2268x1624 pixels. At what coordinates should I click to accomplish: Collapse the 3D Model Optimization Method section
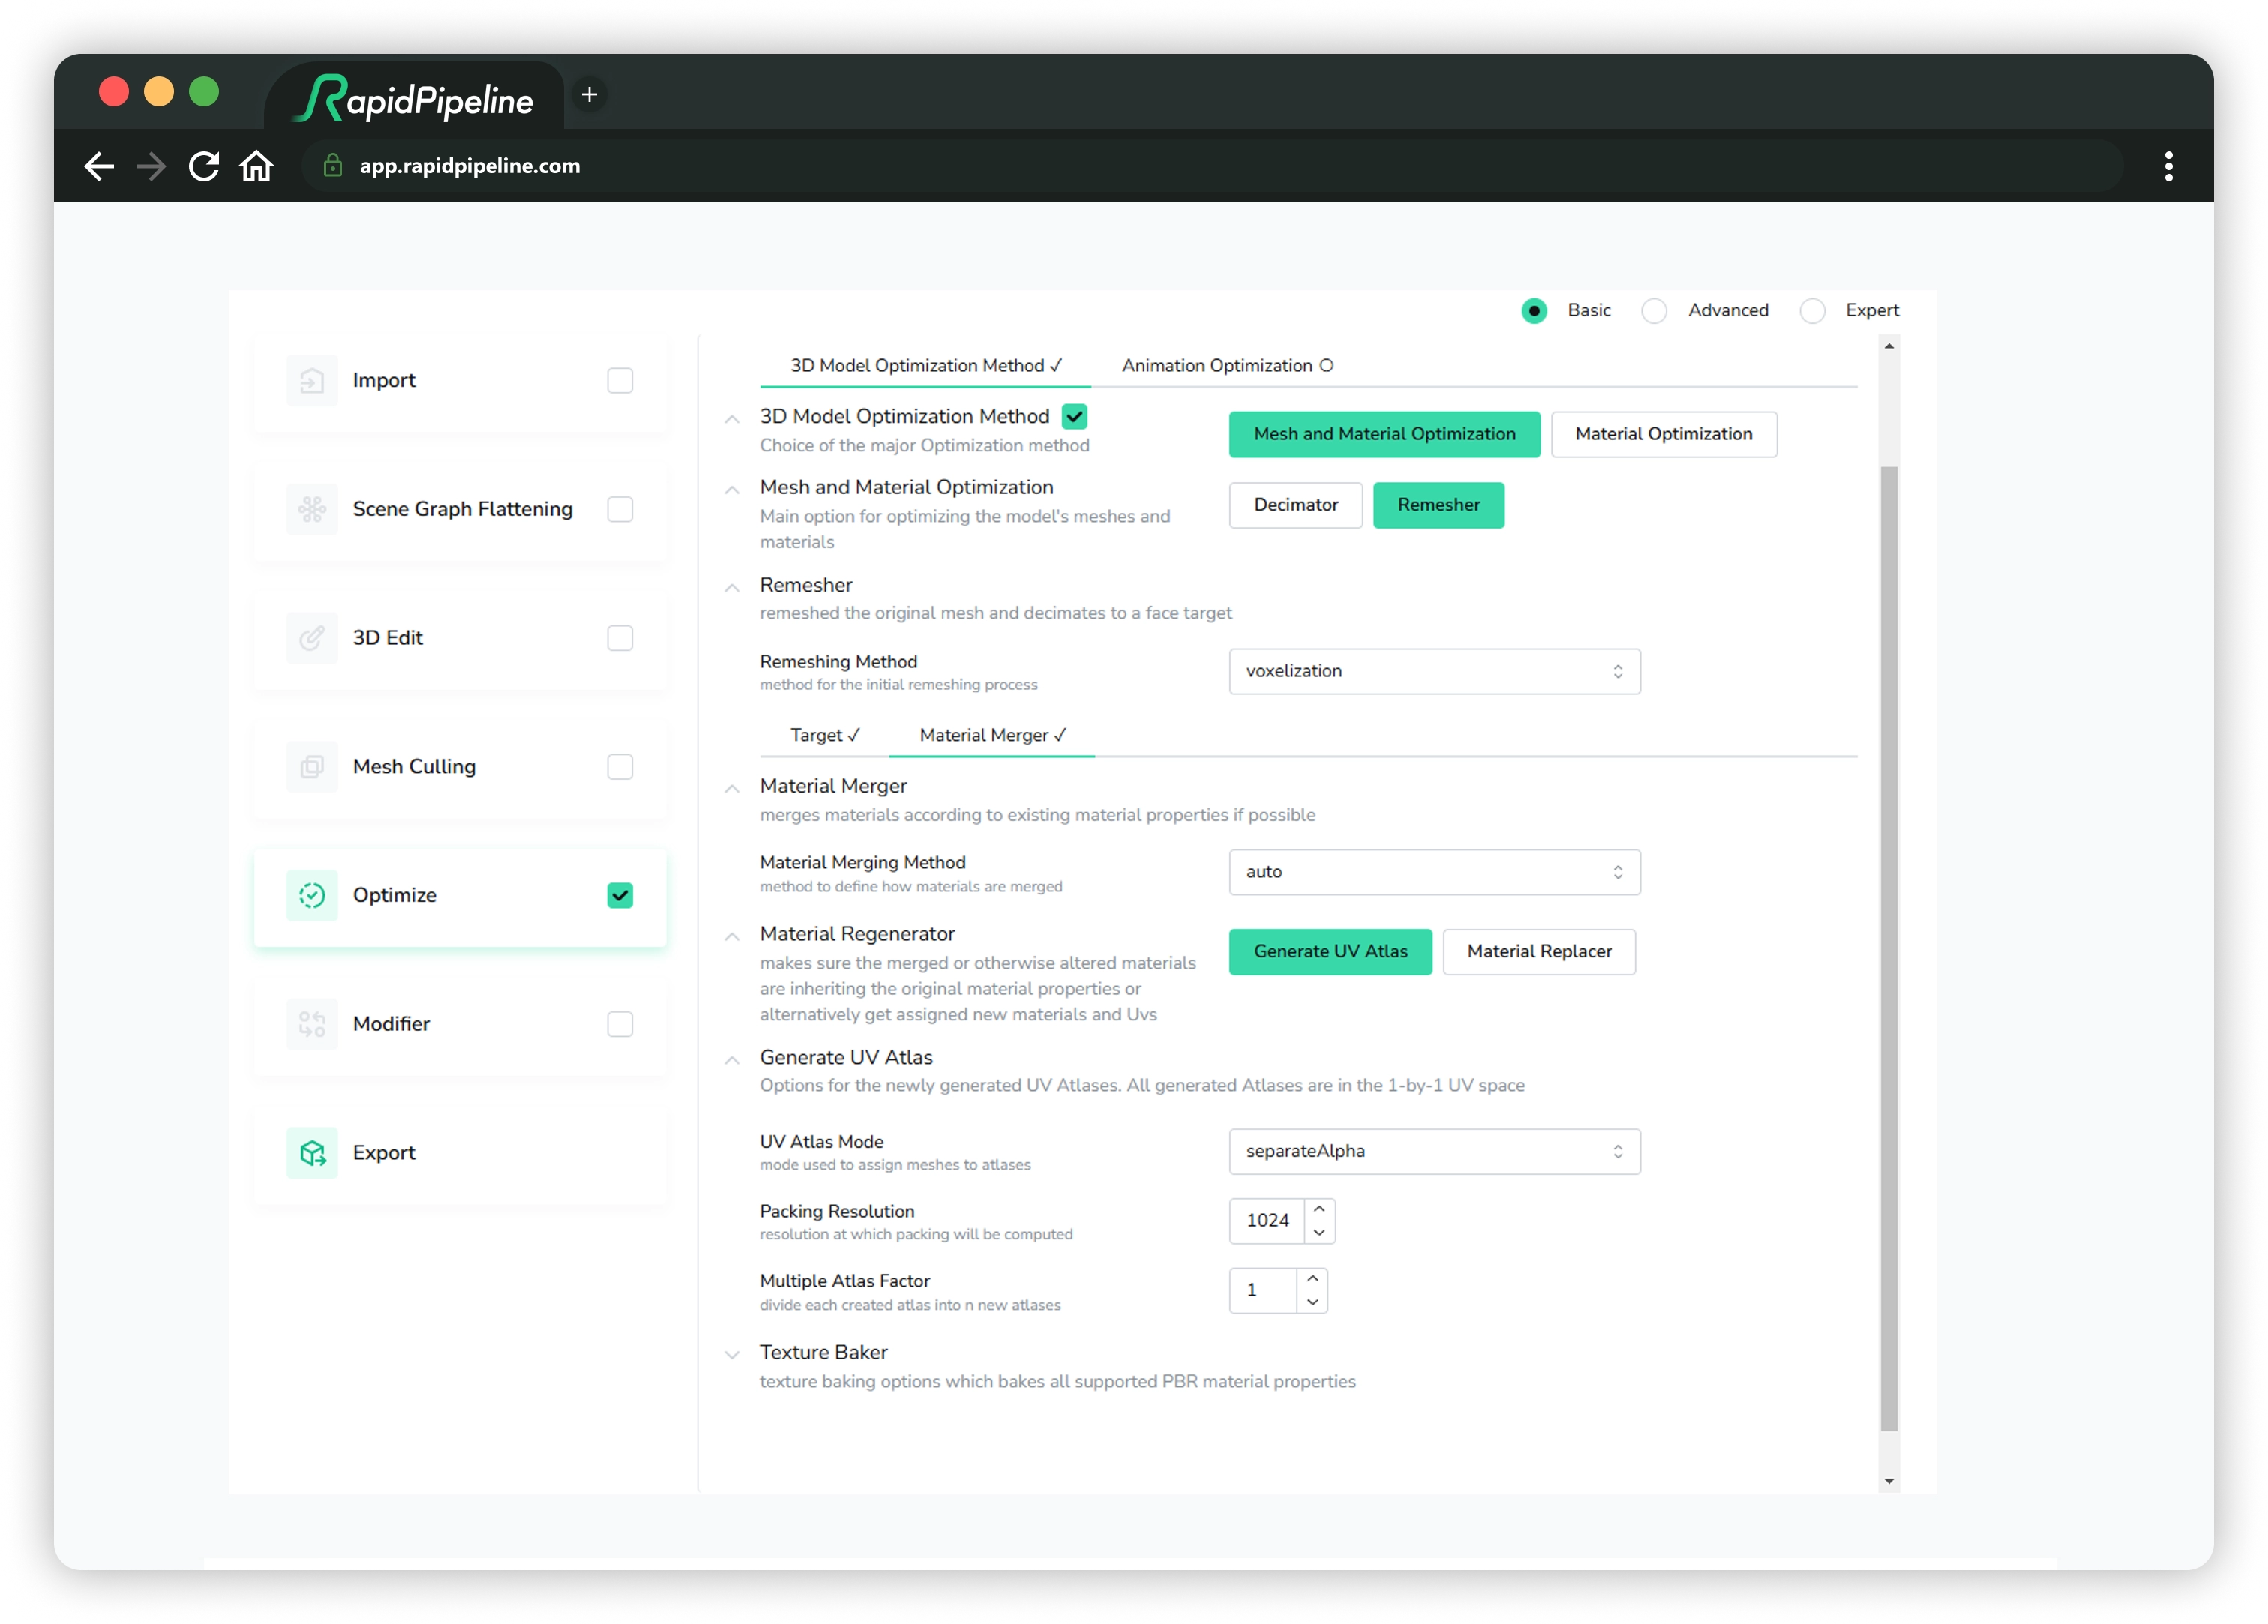[x=732, y=419]
